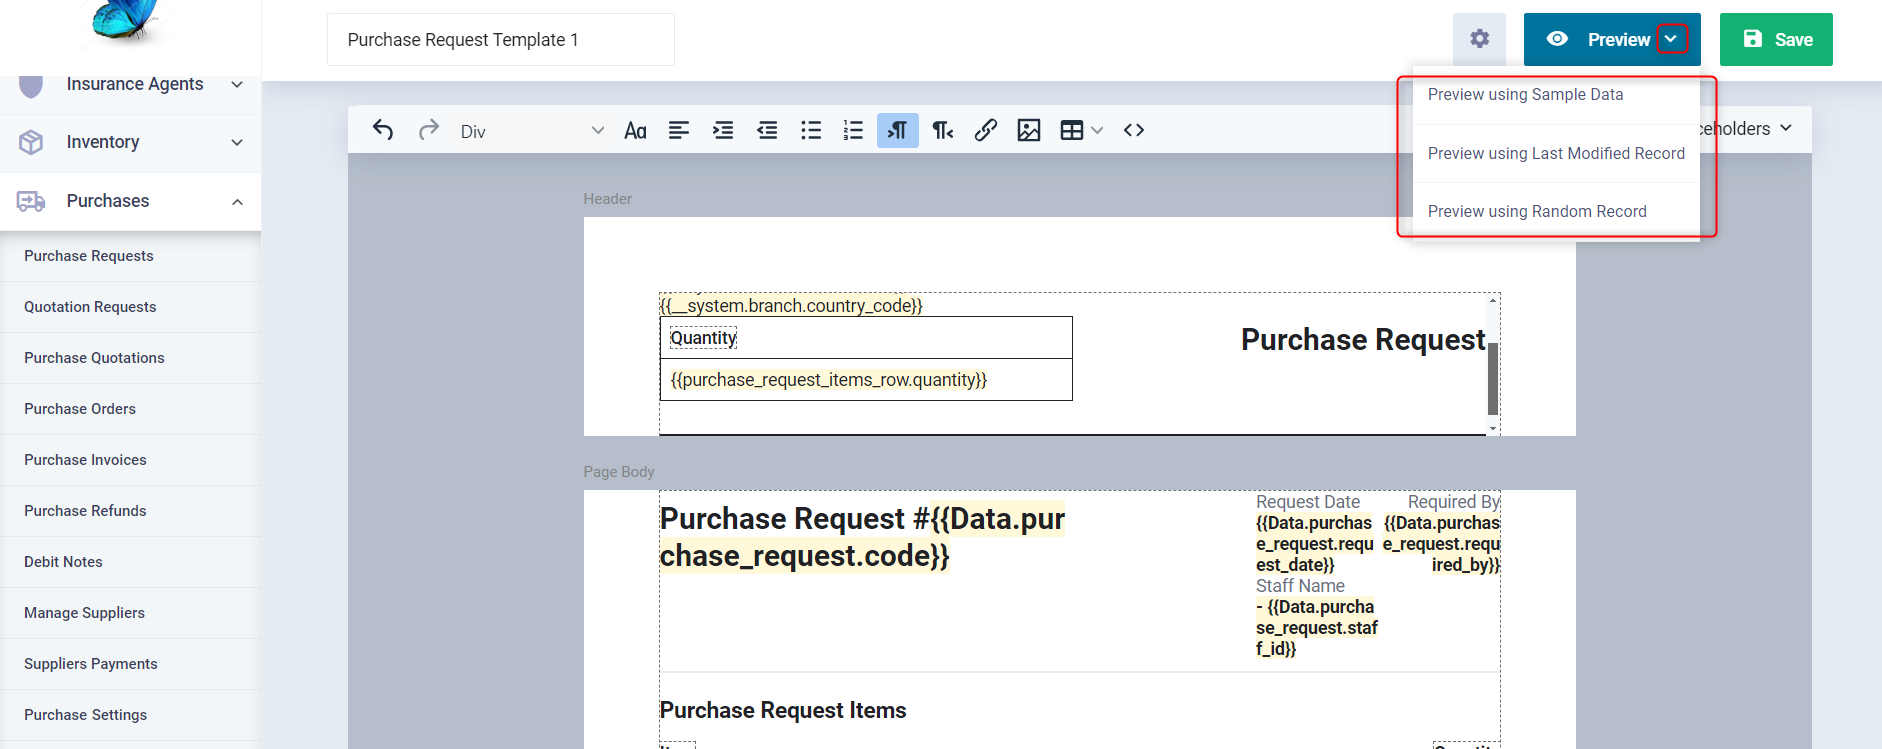Click the bulleted list icon
Viewport: 1882px width, 749px height.
(x=811, y=130)
